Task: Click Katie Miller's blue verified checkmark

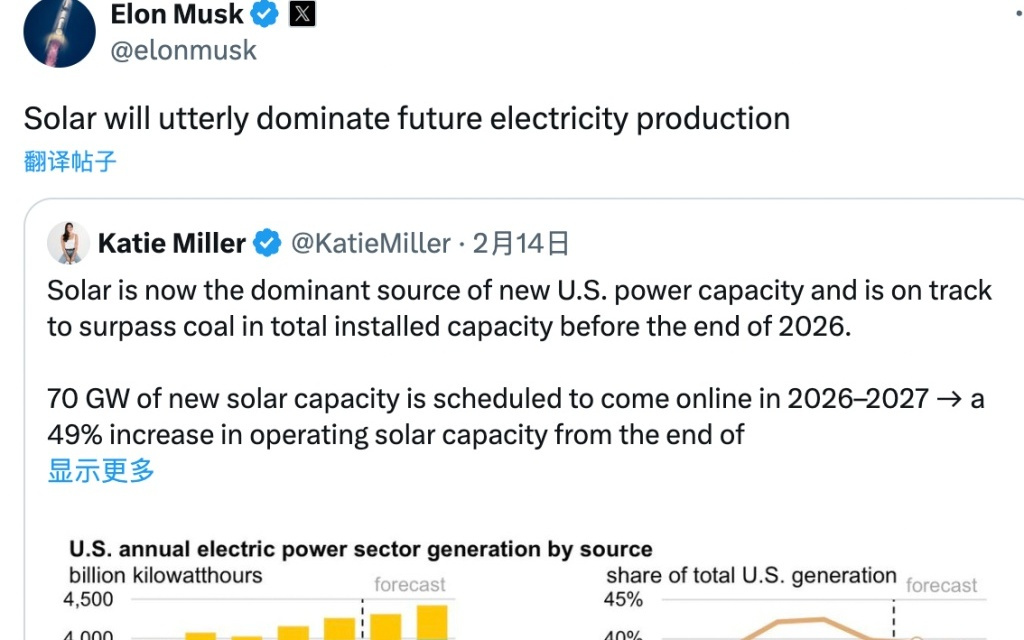Action: point(266,243)
